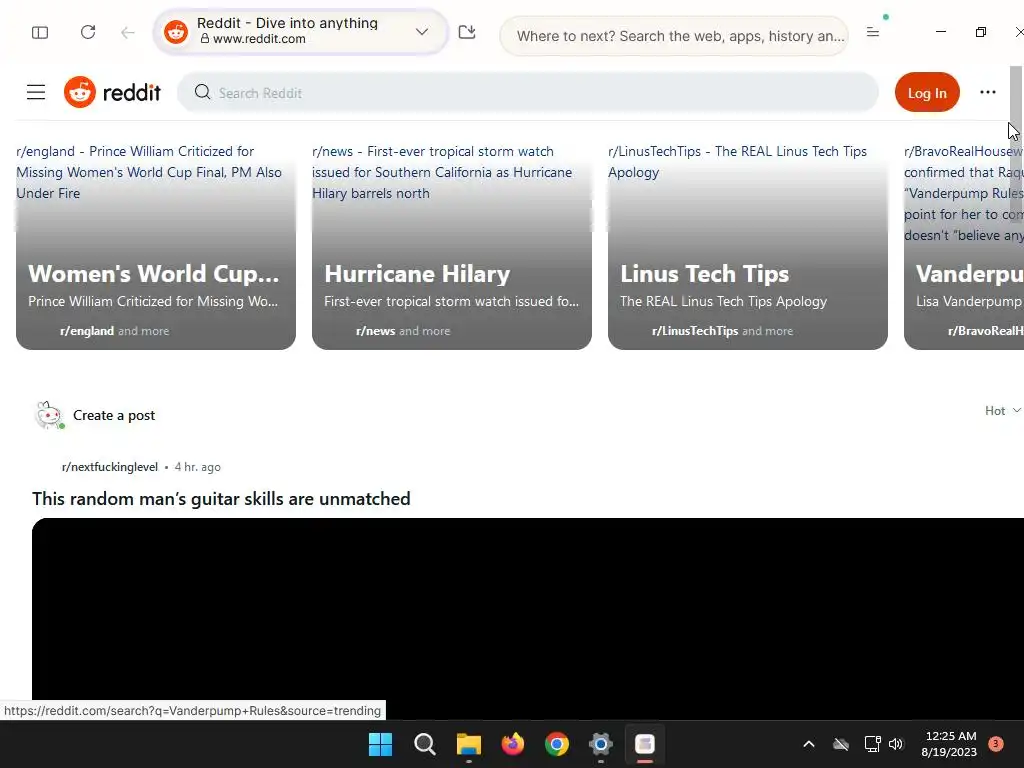This screenshot has height=768, width=1024.
Task: Open the three-dot more options menu
Action: 987,92
